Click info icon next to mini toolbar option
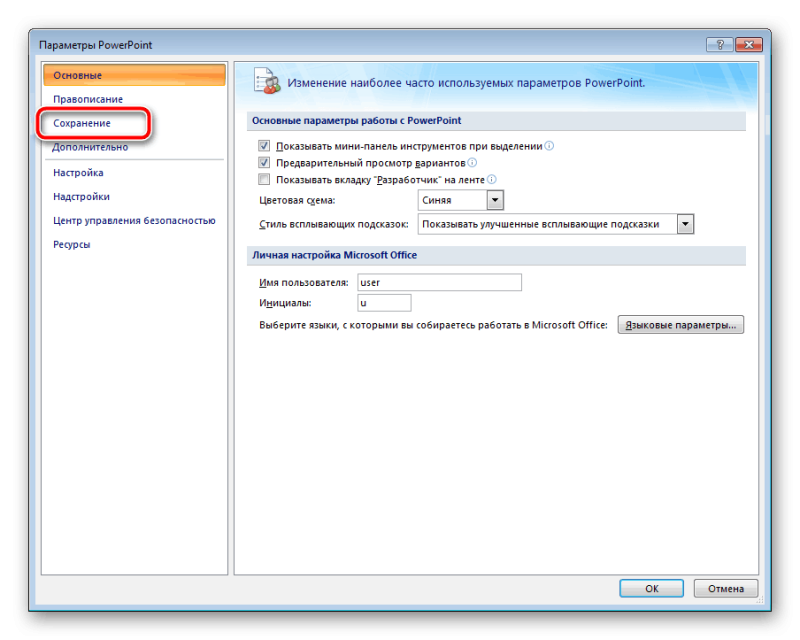This screenshot has height=640, width=800. pyautogui.click(x=549, y=146)
